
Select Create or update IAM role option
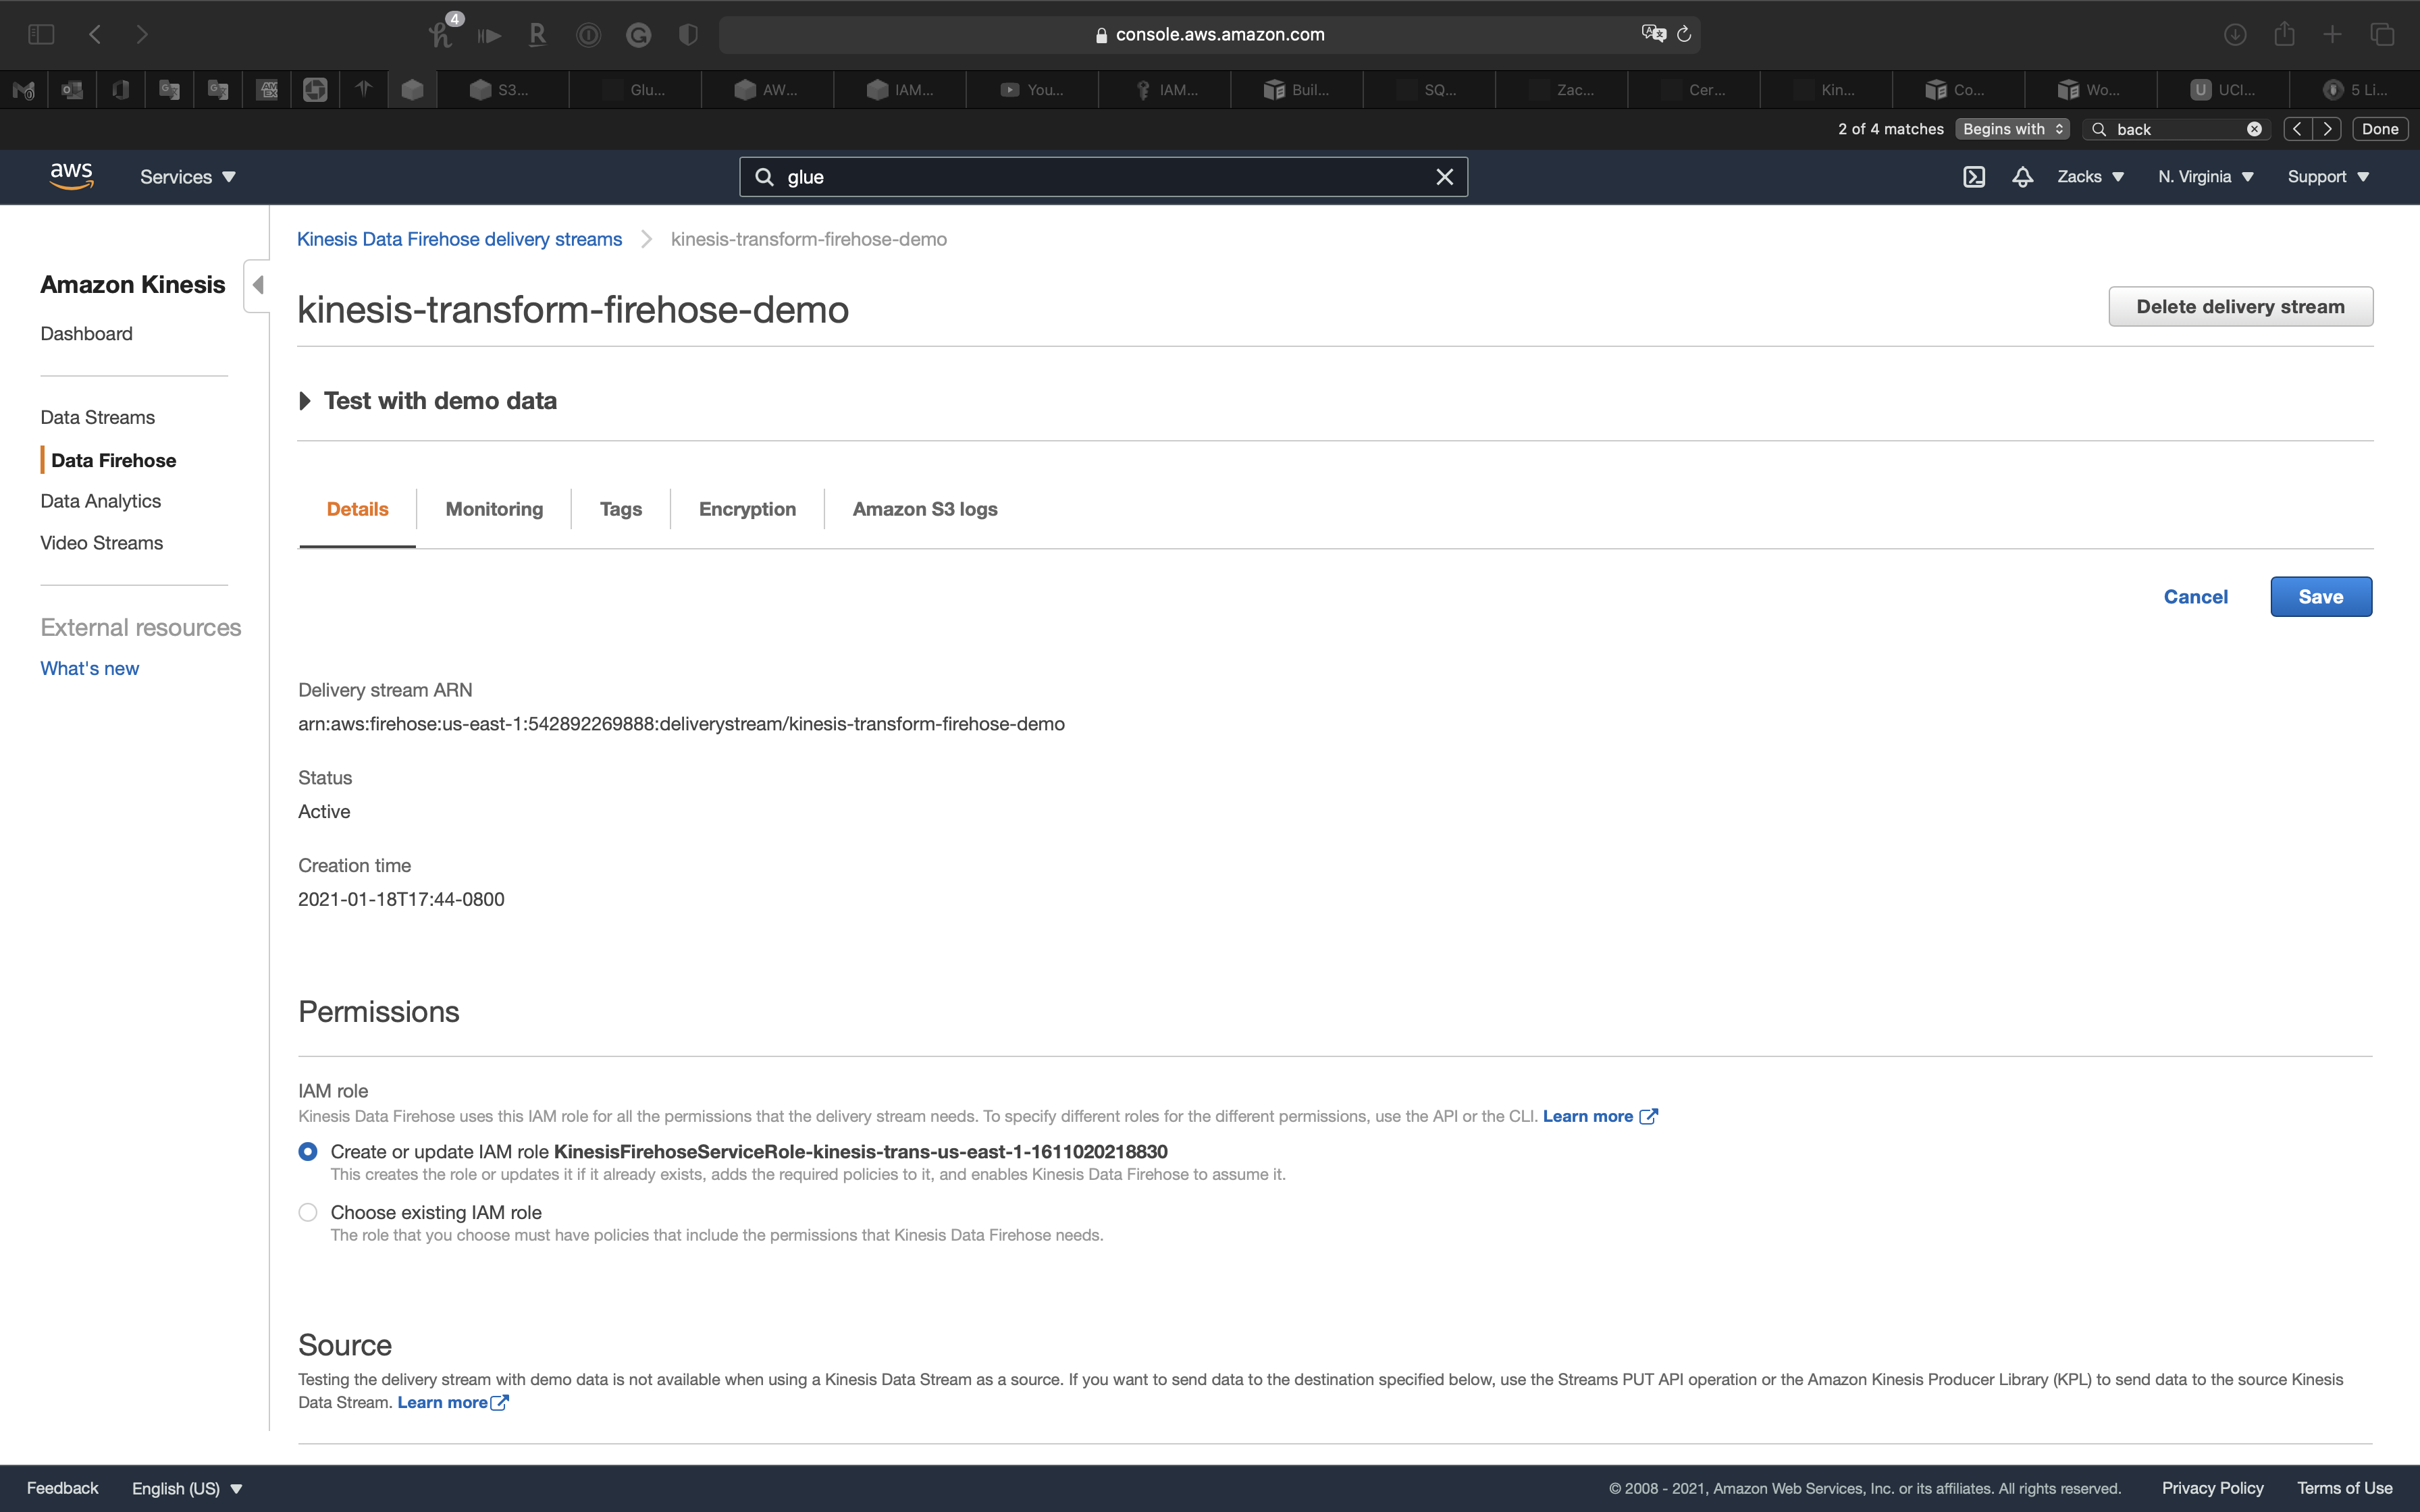[x=308, y=1152]
